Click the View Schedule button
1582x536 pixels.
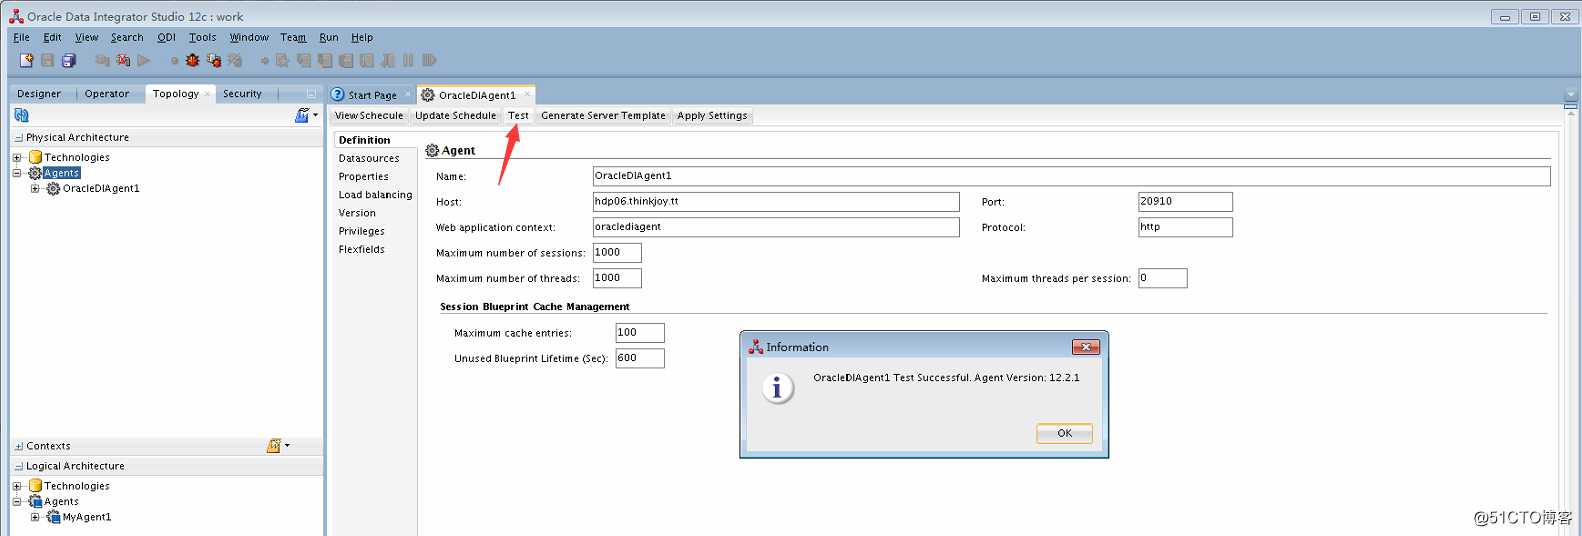coord(369,116)
